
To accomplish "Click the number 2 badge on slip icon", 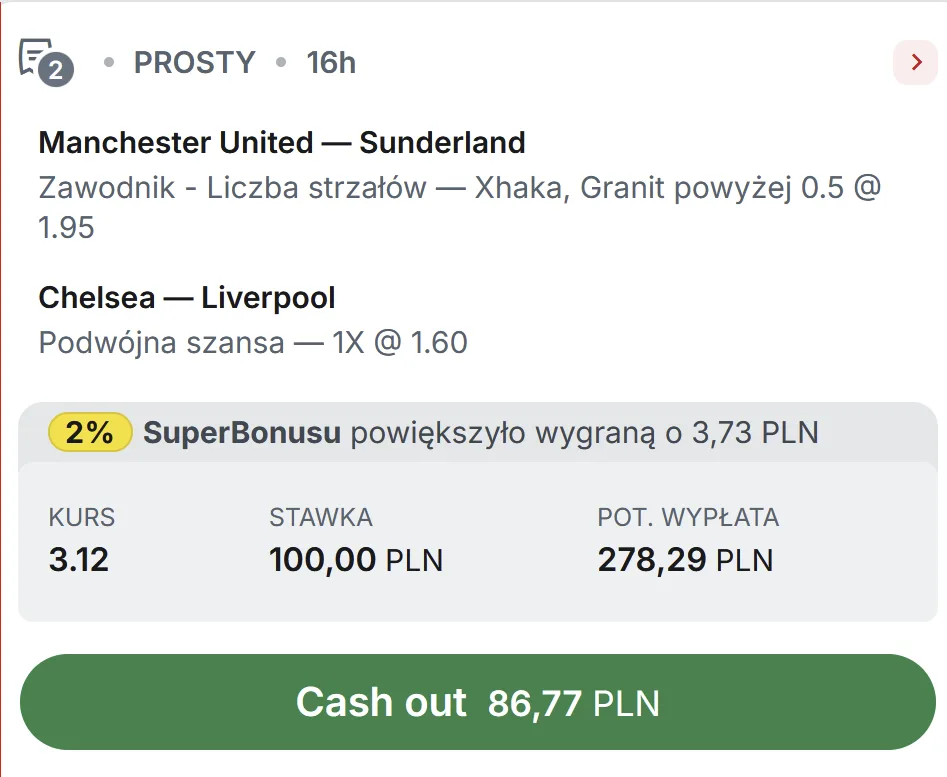I will (x=57, y=70).
